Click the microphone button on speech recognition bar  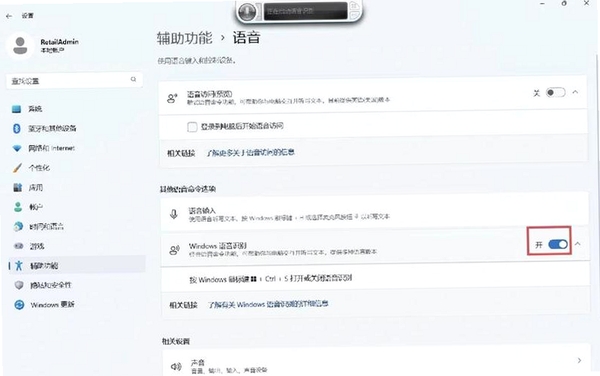point(247,11)
